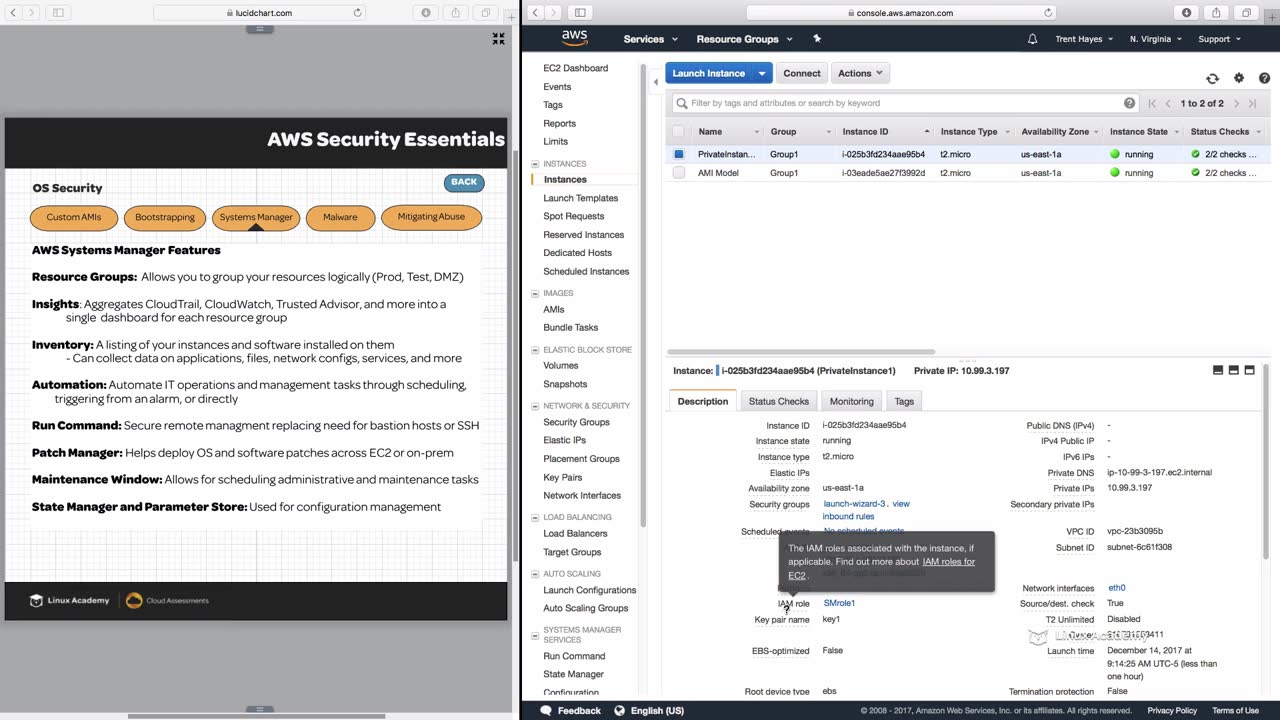This screenshot has width=1280, height=720.
Task: Open the N. Virginia region selector
Action: (x=1156, y=39)
